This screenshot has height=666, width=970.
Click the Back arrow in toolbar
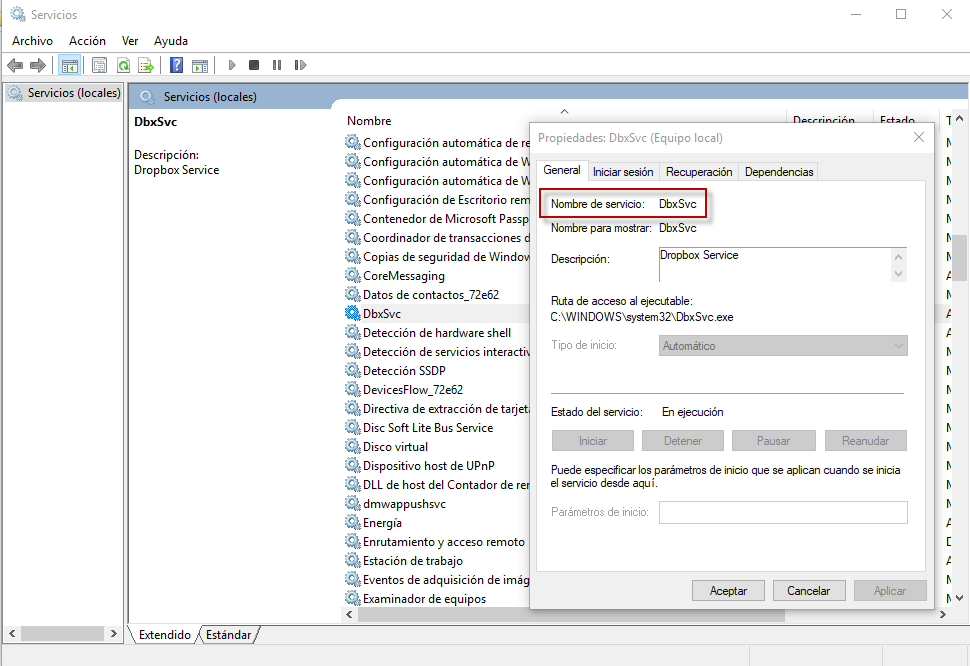[15, 65]
